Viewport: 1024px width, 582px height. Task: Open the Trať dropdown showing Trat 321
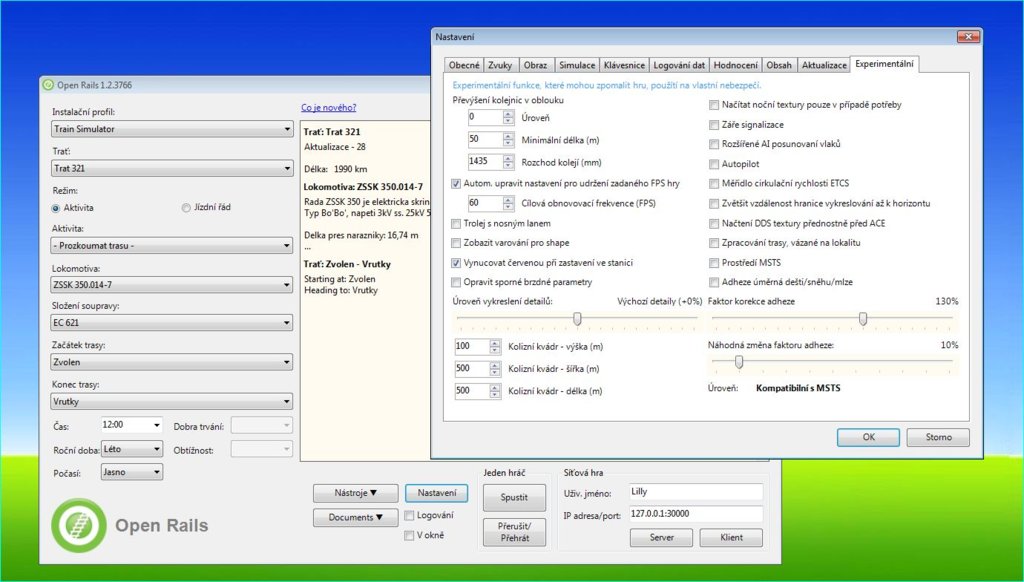172,169
